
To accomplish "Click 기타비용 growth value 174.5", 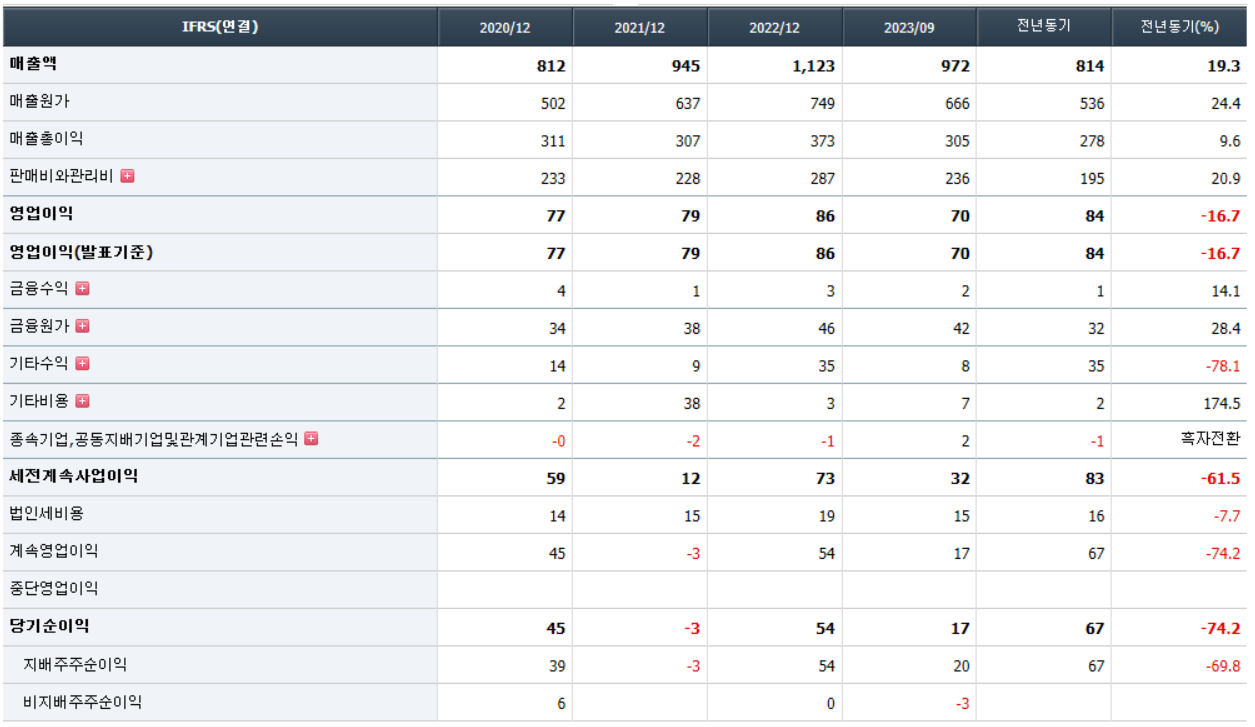I will (1221, 403).
